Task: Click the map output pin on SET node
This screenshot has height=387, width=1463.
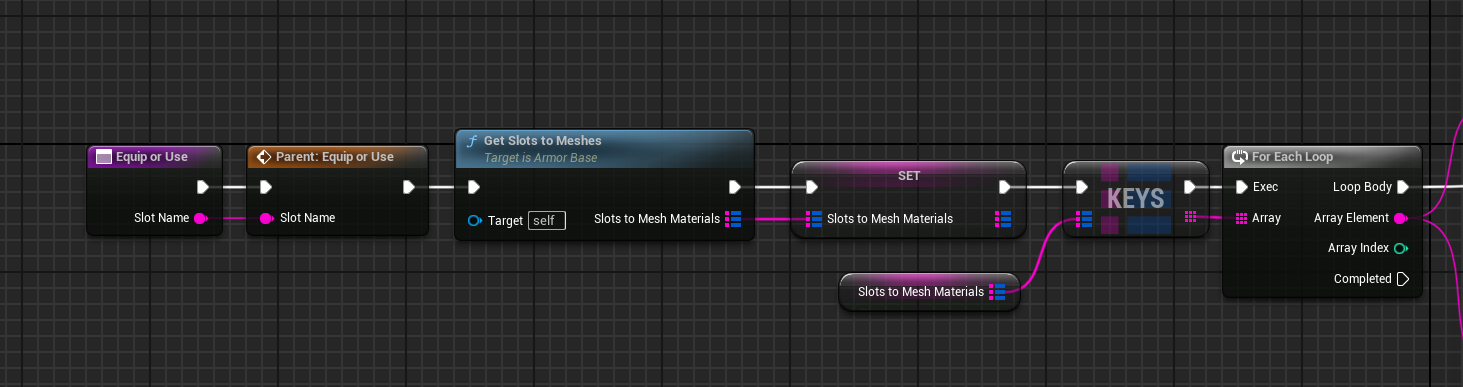Action: pos(1003,218)
